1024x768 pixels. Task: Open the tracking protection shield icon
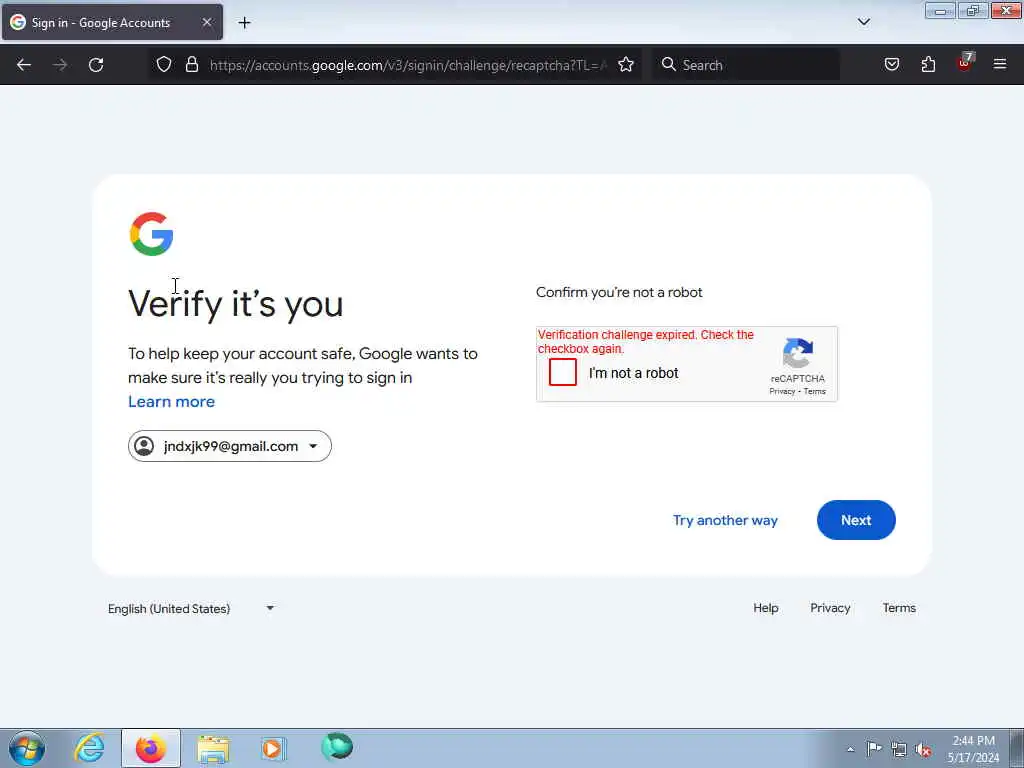click(164, 65)
